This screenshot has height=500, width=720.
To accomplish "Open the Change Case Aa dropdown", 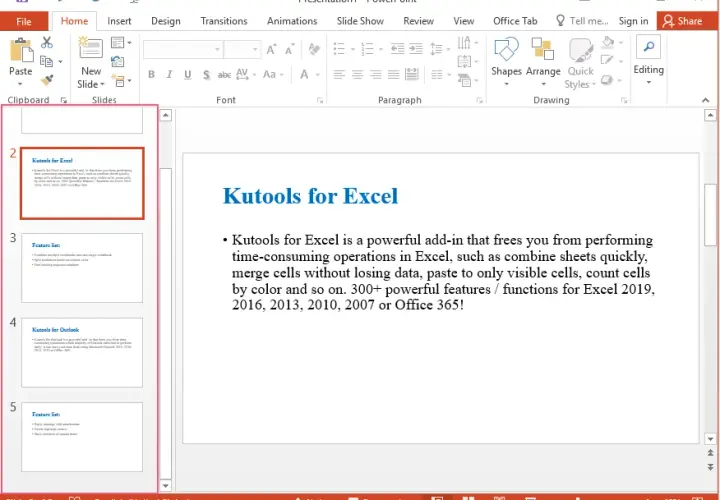I will 273,74.
